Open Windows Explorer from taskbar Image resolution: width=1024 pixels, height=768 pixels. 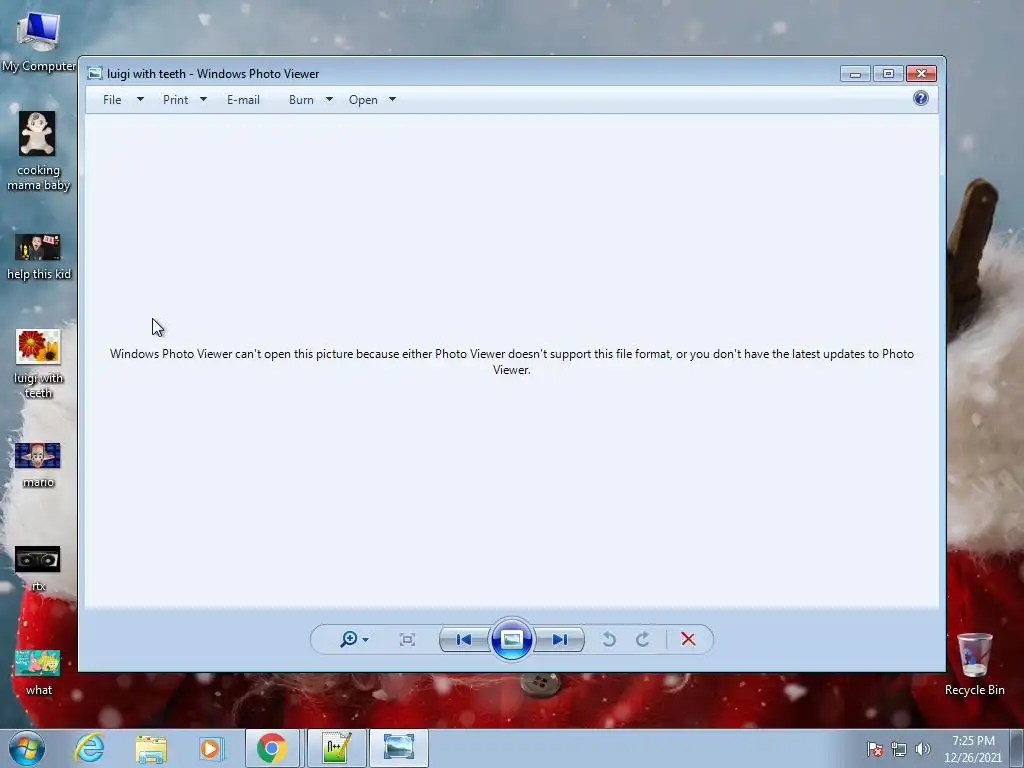click(151, 748)
